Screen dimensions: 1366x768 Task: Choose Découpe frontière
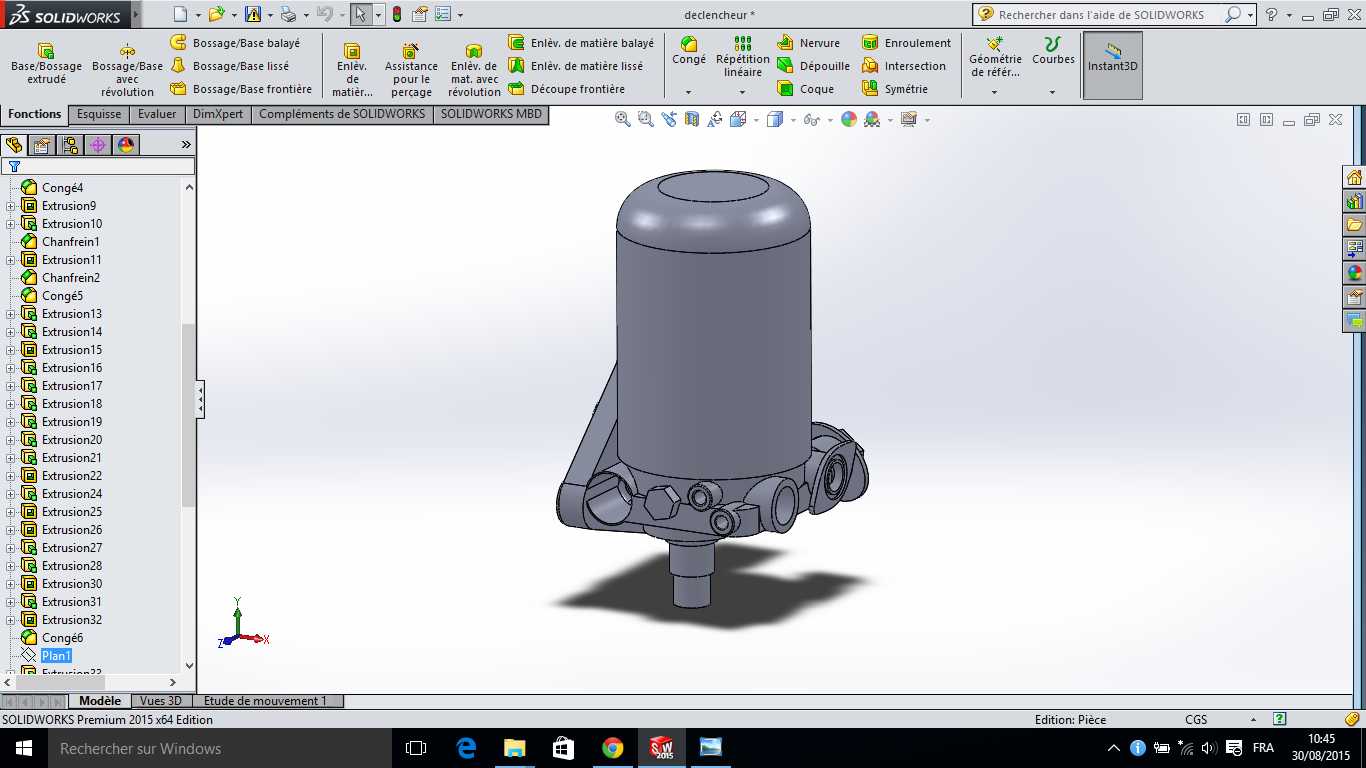point(567,89)
